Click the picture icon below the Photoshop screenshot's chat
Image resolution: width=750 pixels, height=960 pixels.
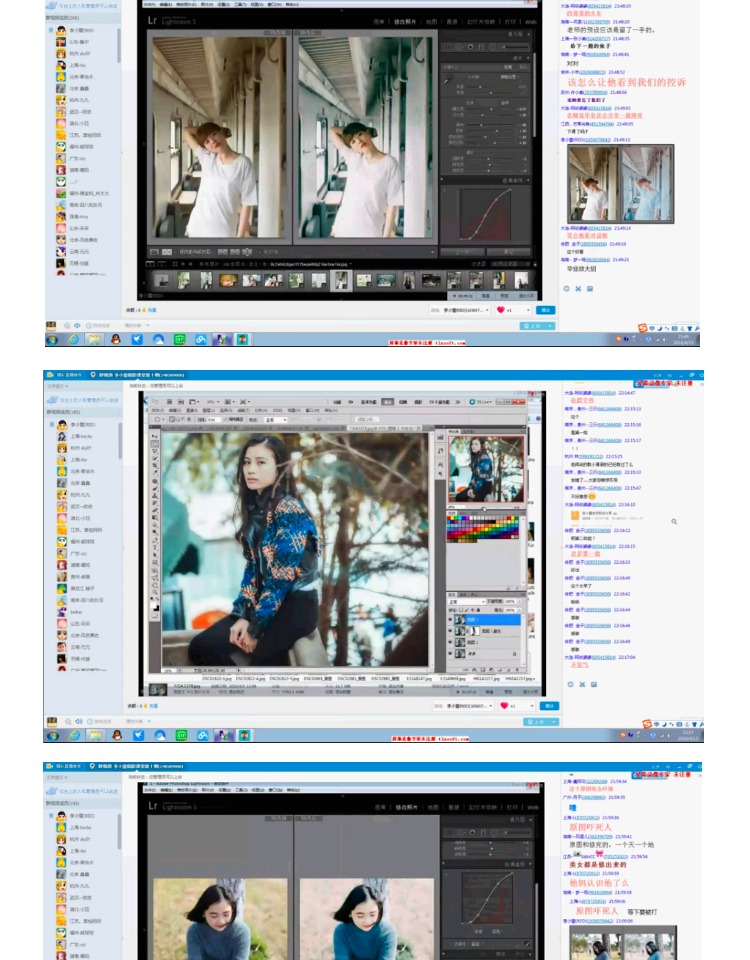[x=594, y=684]
